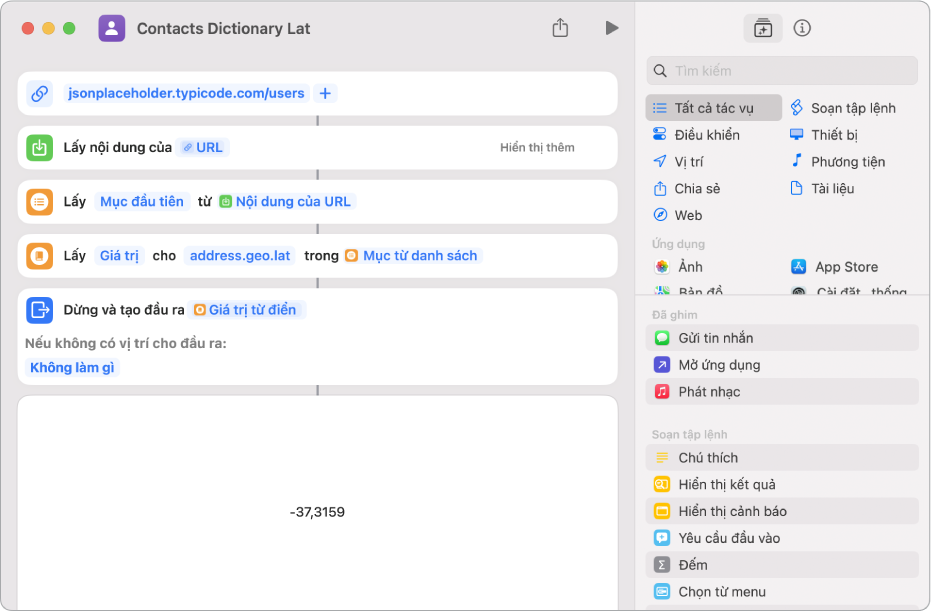
Task: Select Vị trí category
Action: [x=677, y=161]
